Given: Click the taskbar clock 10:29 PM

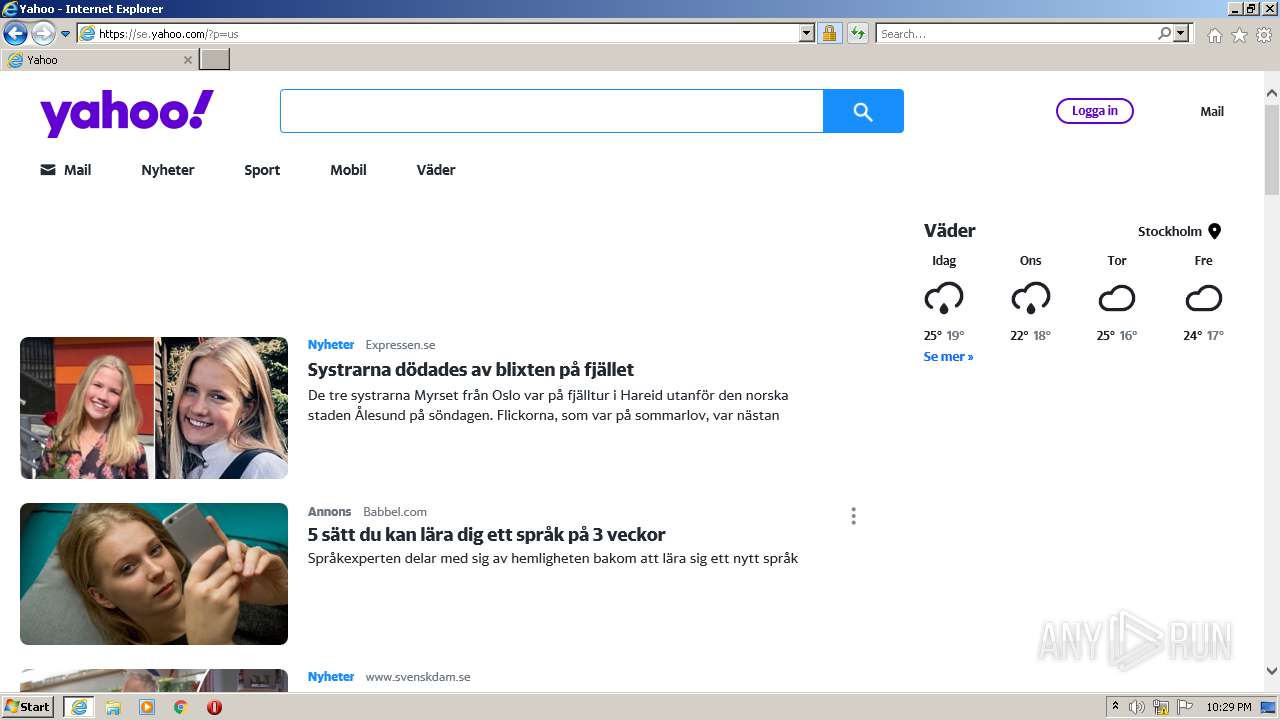Looking at the screenshot, I should click(1229, 707).
